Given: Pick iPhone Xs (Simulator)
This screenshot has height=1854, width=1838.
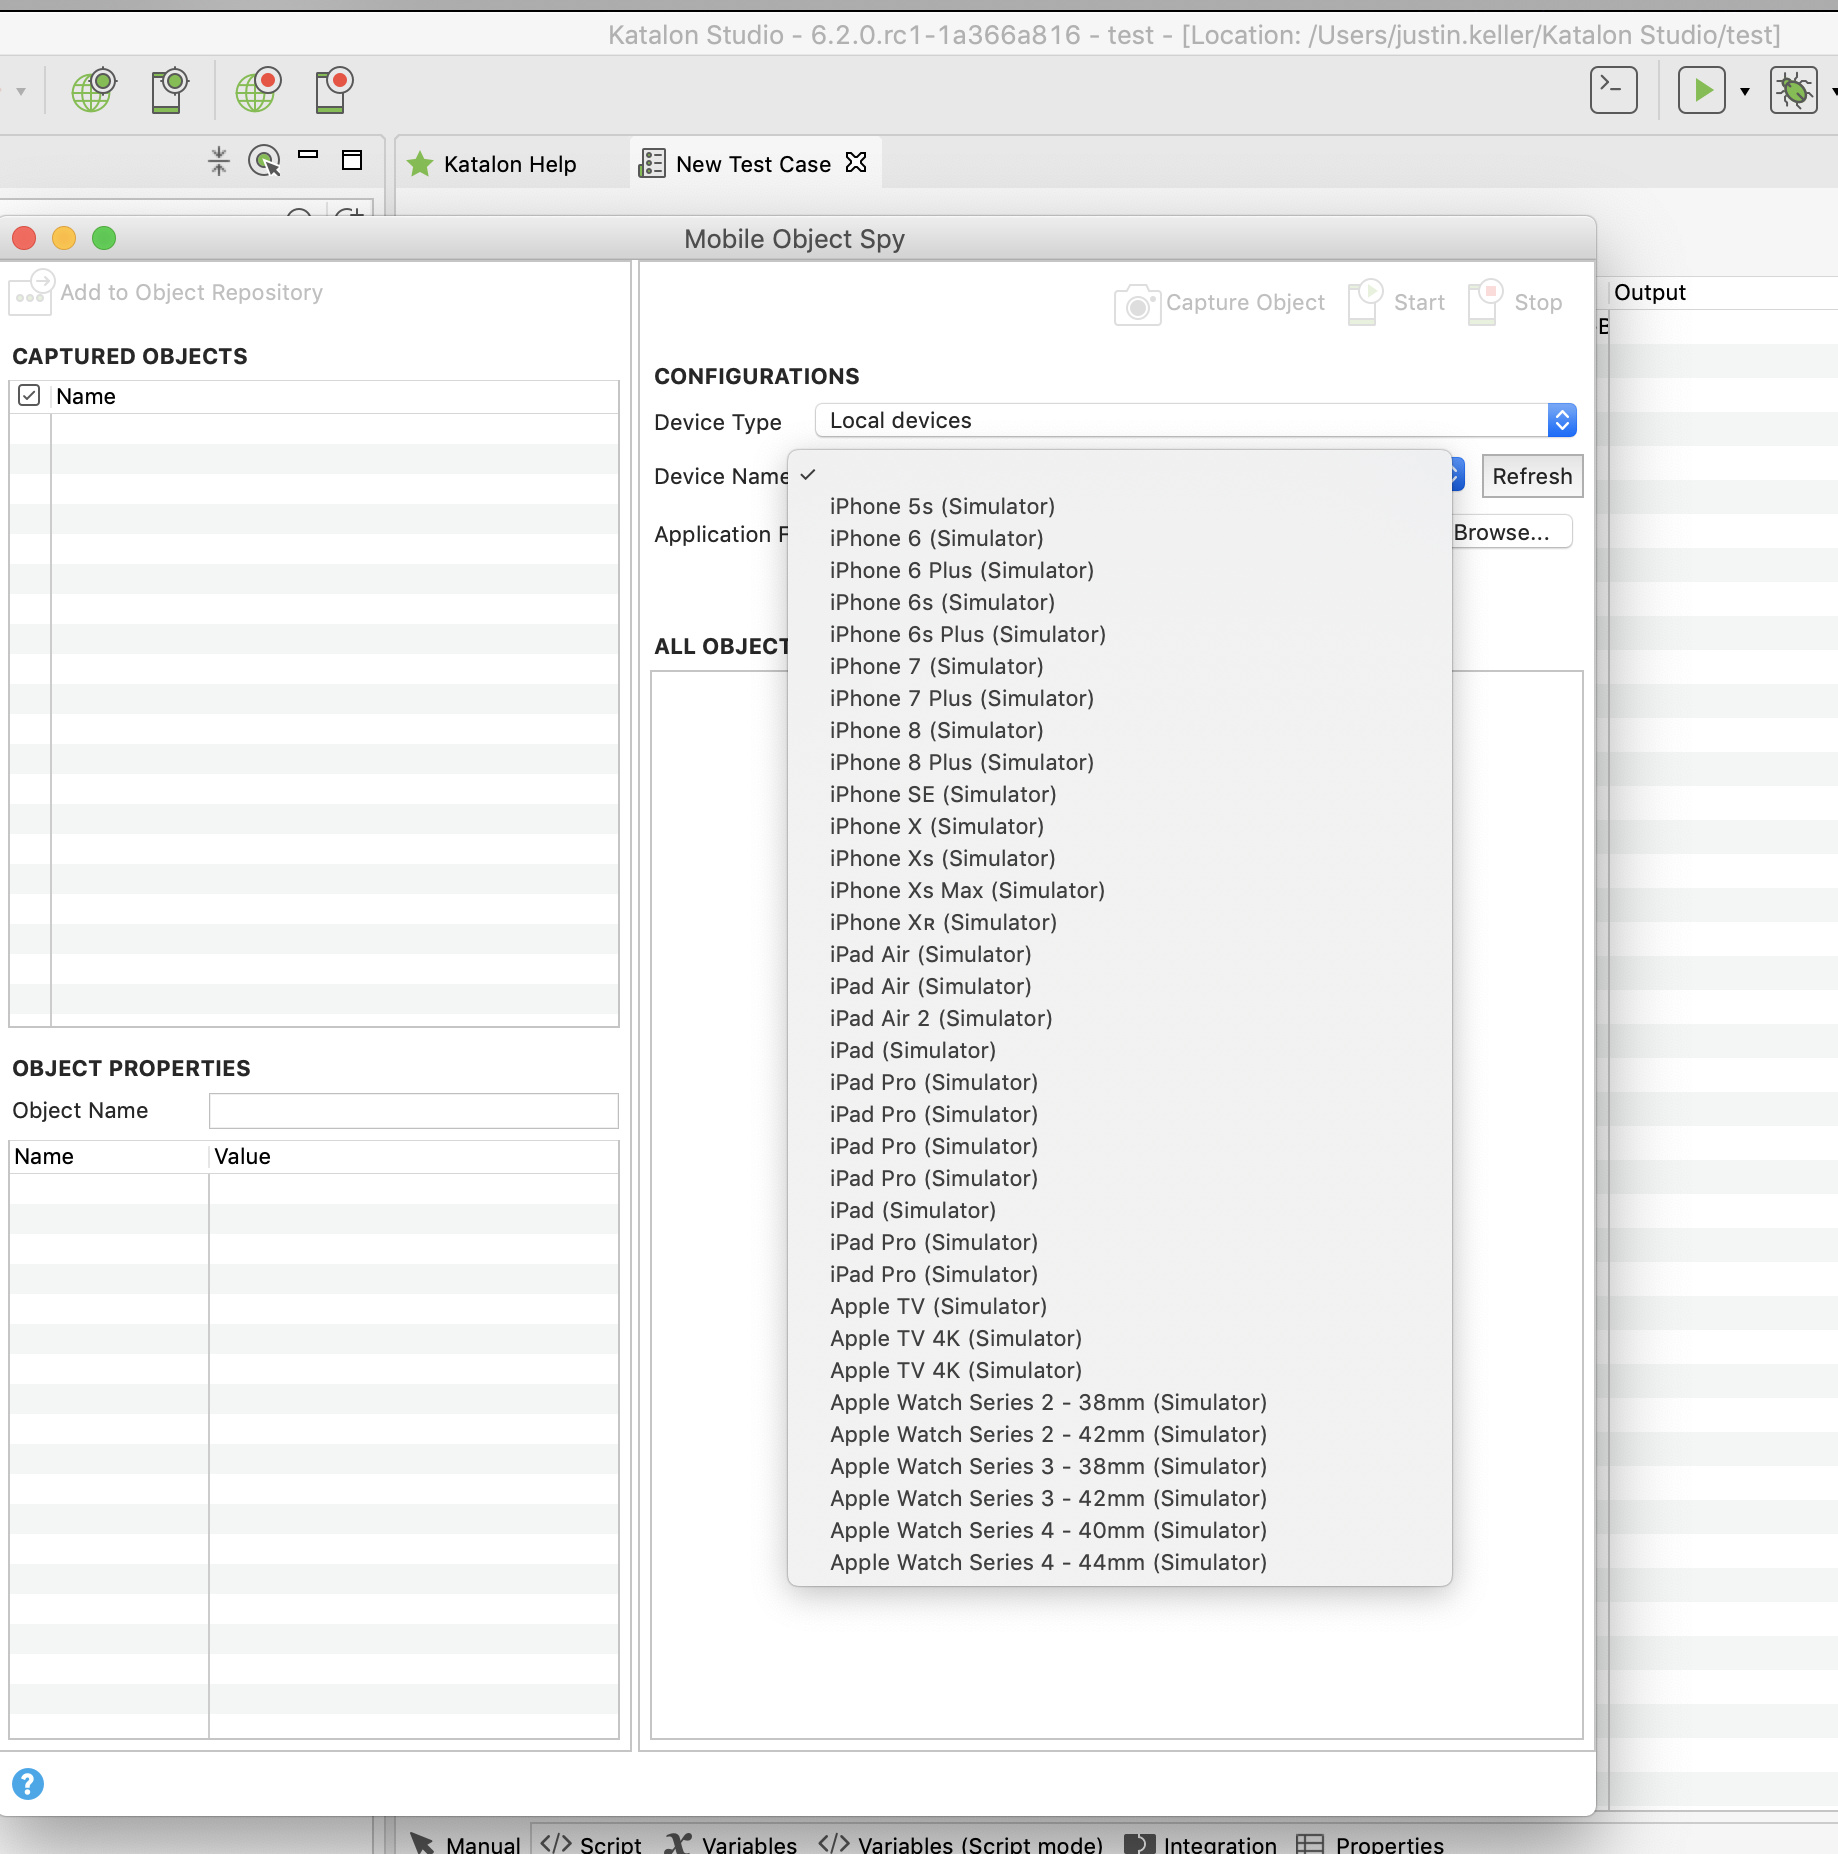Looking at the screenshot, I should pyautogui.click(x=1120, y=859).
